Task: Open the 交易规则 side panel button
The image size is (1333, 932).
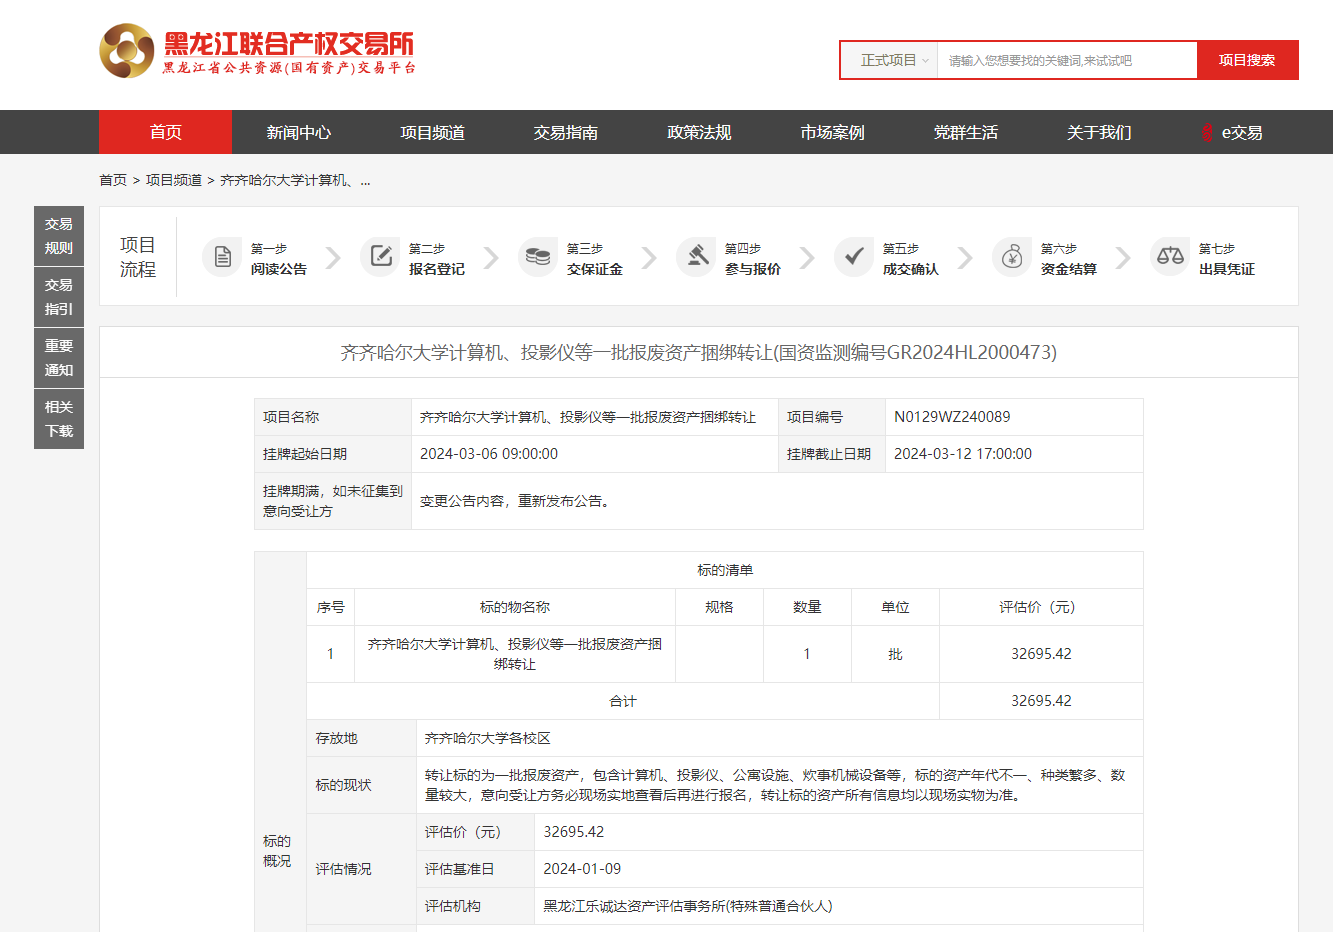Action: 59,236
